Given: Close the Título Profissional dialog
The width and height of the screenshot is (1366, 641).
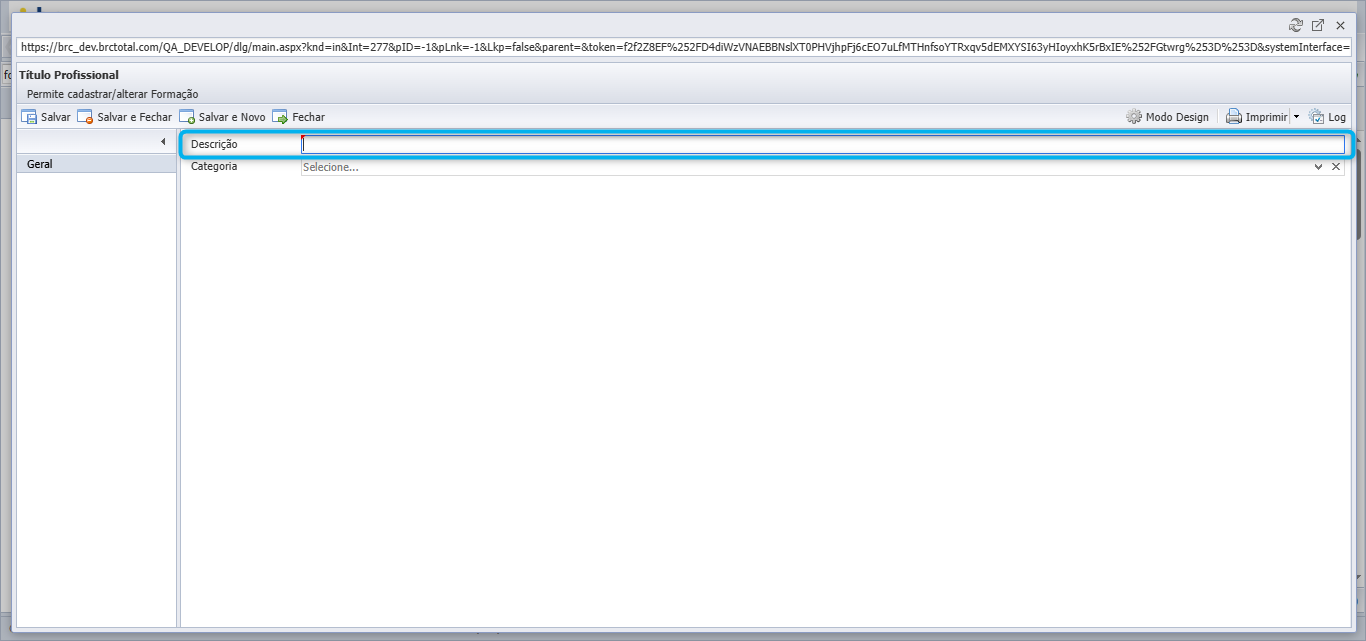Looking at the screenshot, I should [x=1340, y=25].
